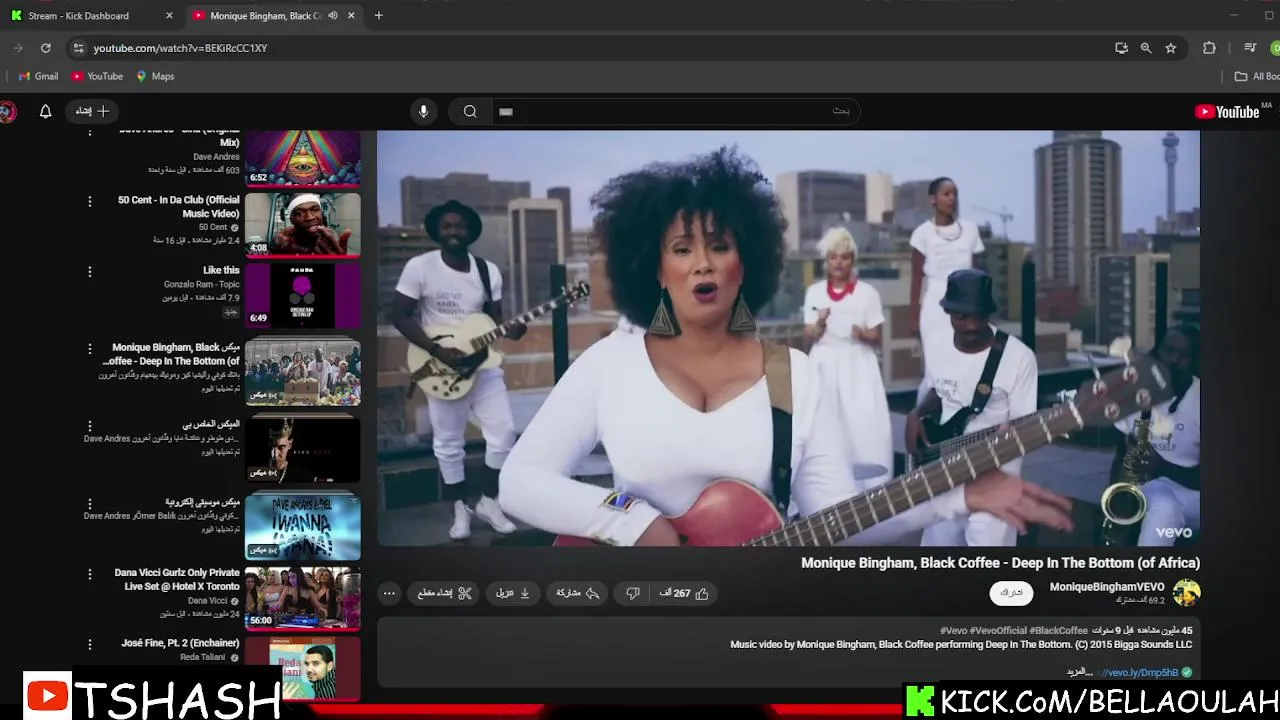The image size is (1280, 720).
Task: Like the video with the thumbs-up (267K)
Action: click(x=684, y=593)
